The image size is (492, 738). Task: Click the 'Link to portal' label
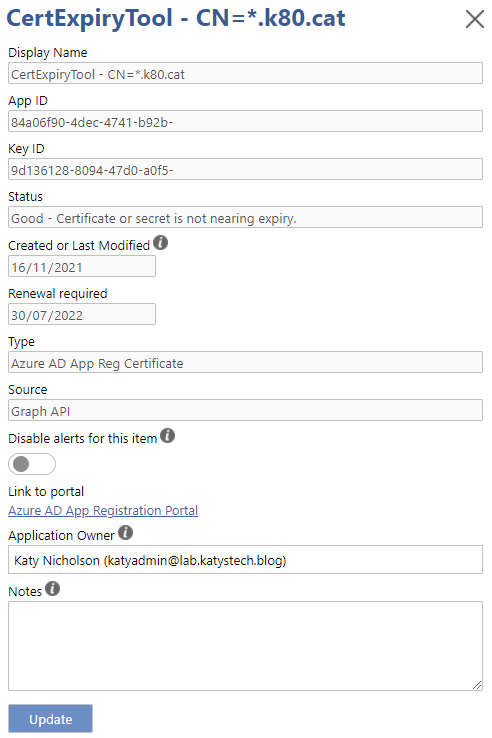[x=46, y=491]
